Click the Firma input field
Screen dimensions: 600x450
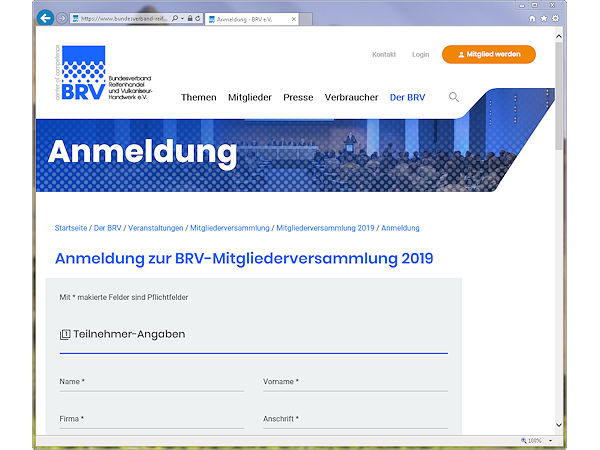pos(152,419)
